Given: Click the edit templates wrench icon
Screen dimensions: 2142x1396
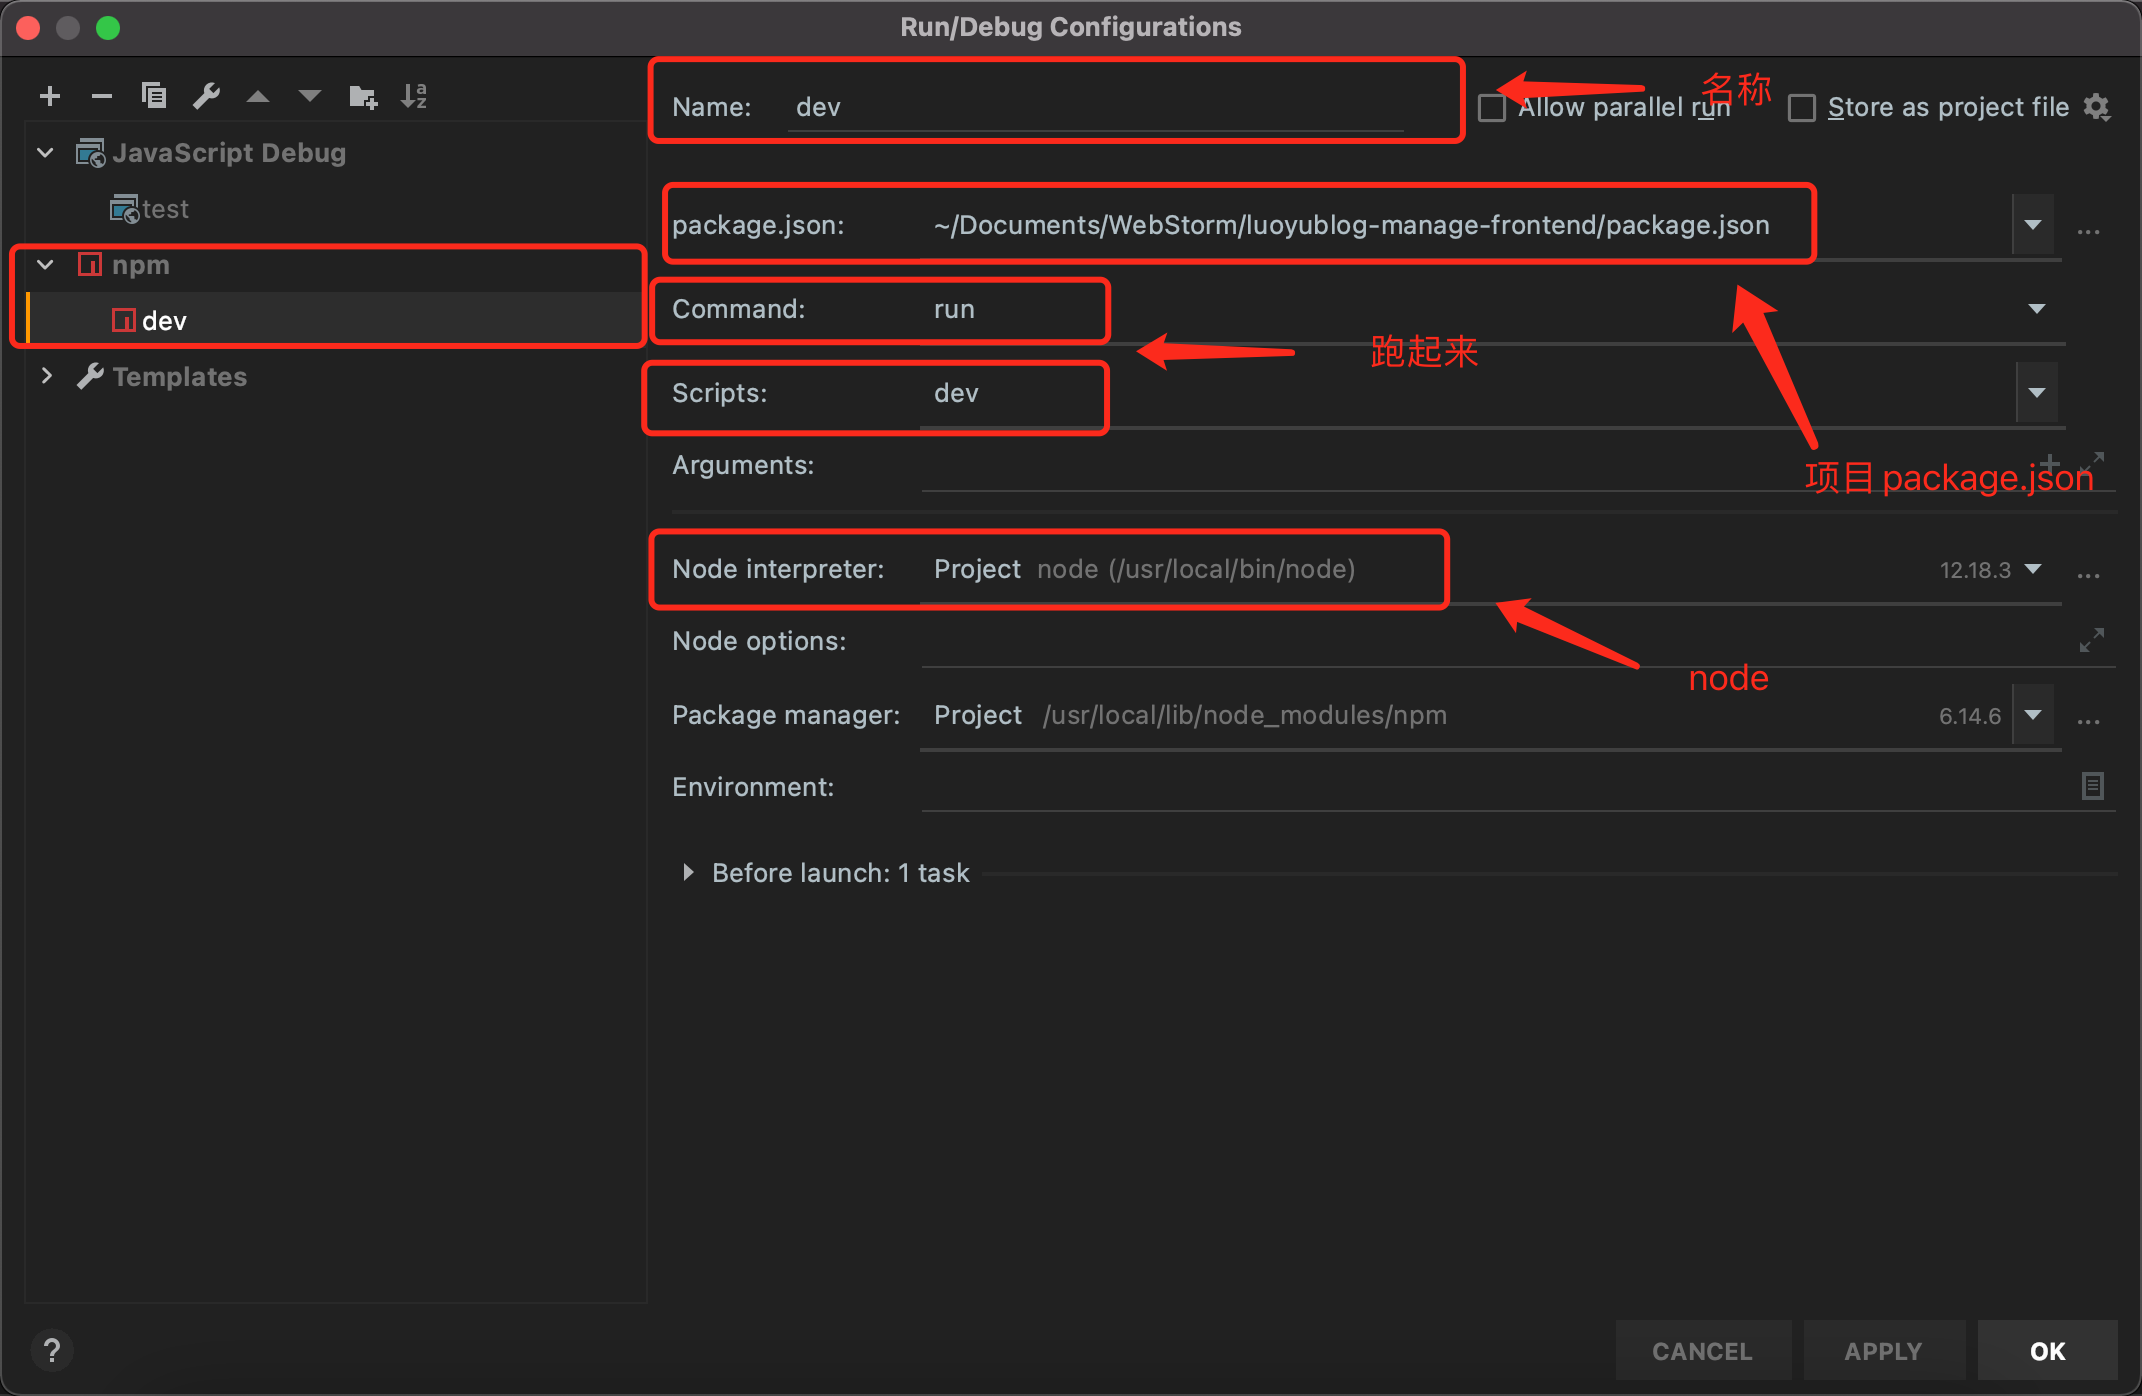Looking at the screenshot, I should point(206,96).
